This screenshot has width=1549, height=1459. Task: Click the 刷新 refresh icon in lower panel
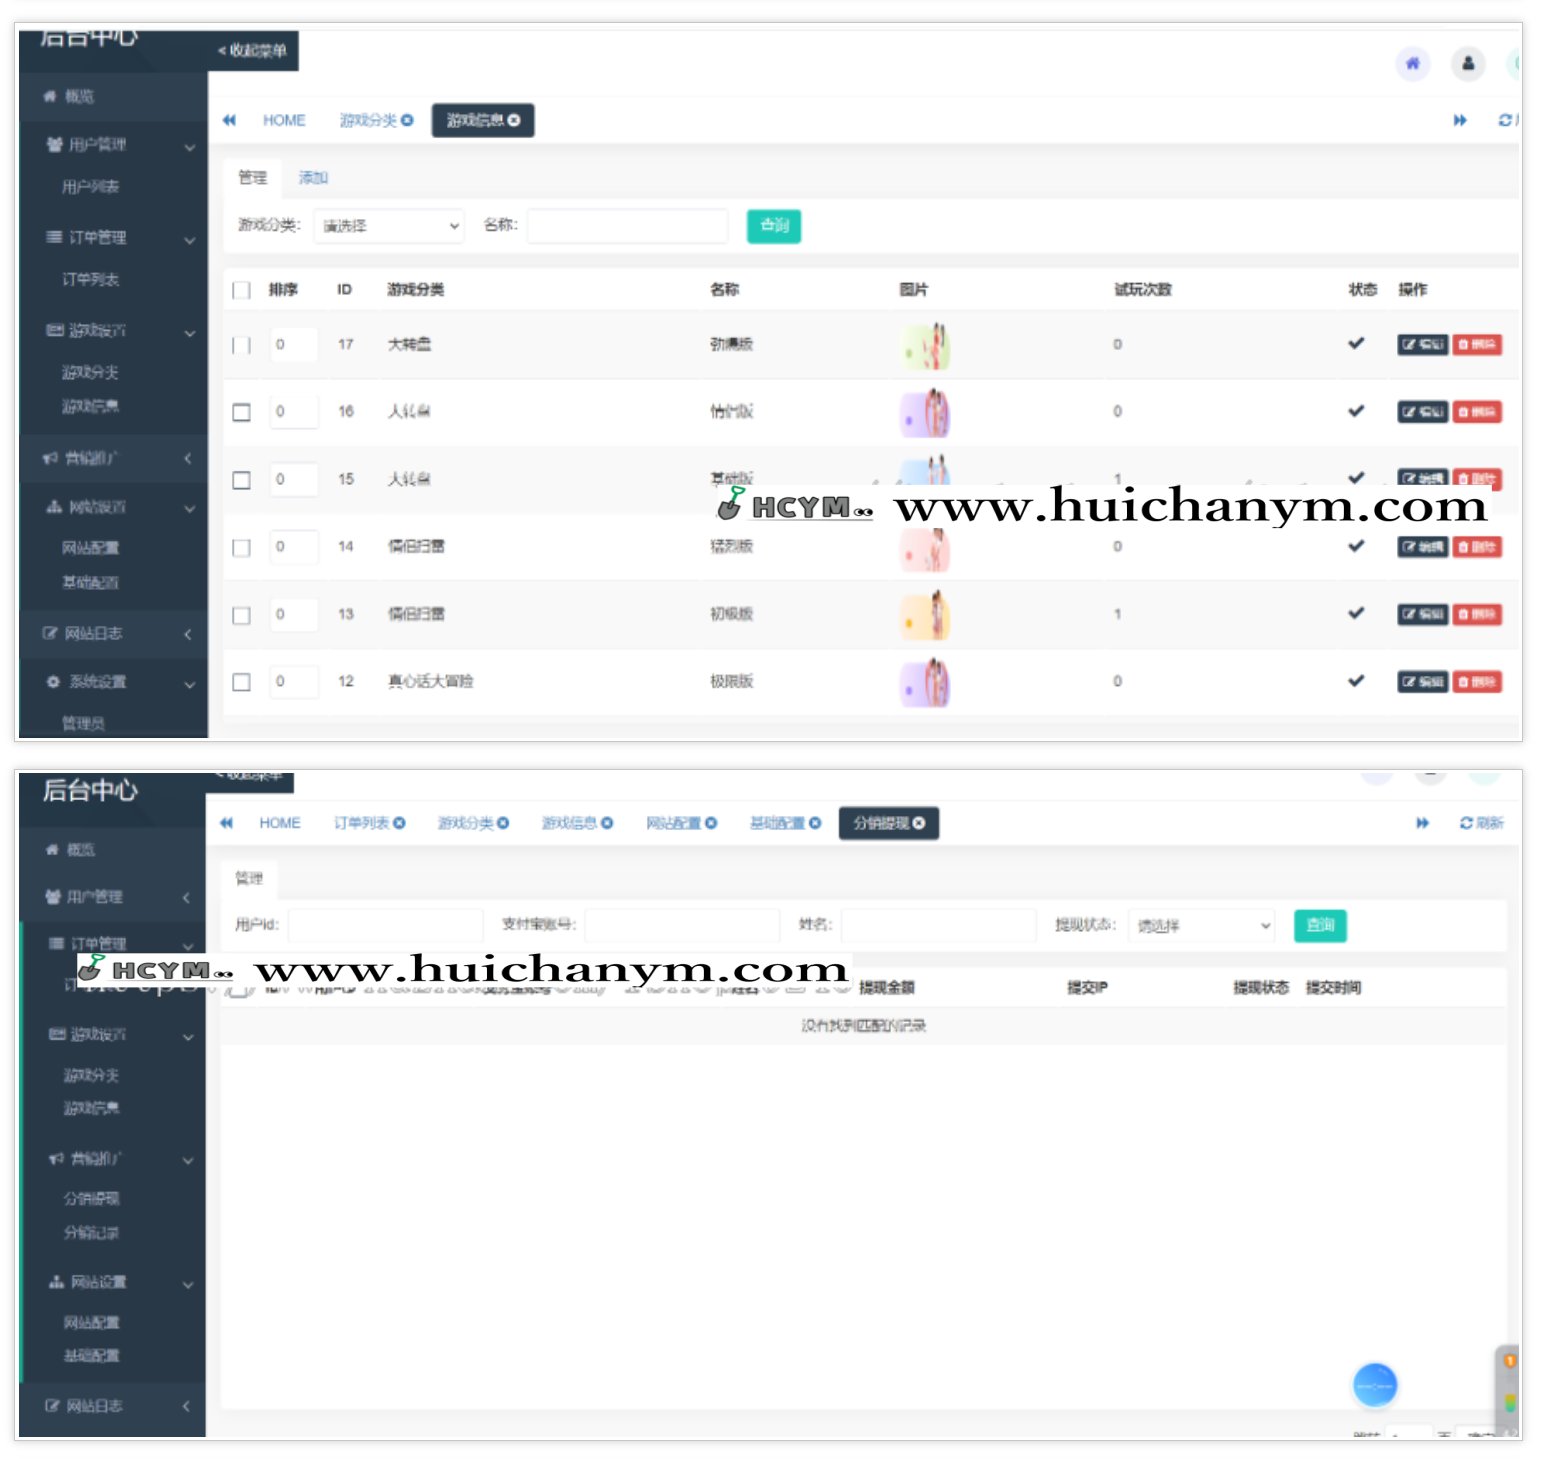click(1481, 823)
